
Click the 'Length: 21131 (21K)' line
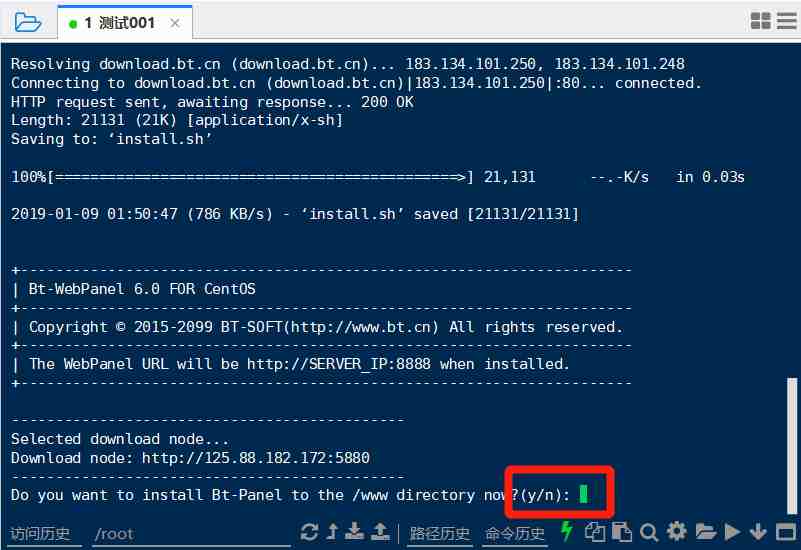click(177, 121)
